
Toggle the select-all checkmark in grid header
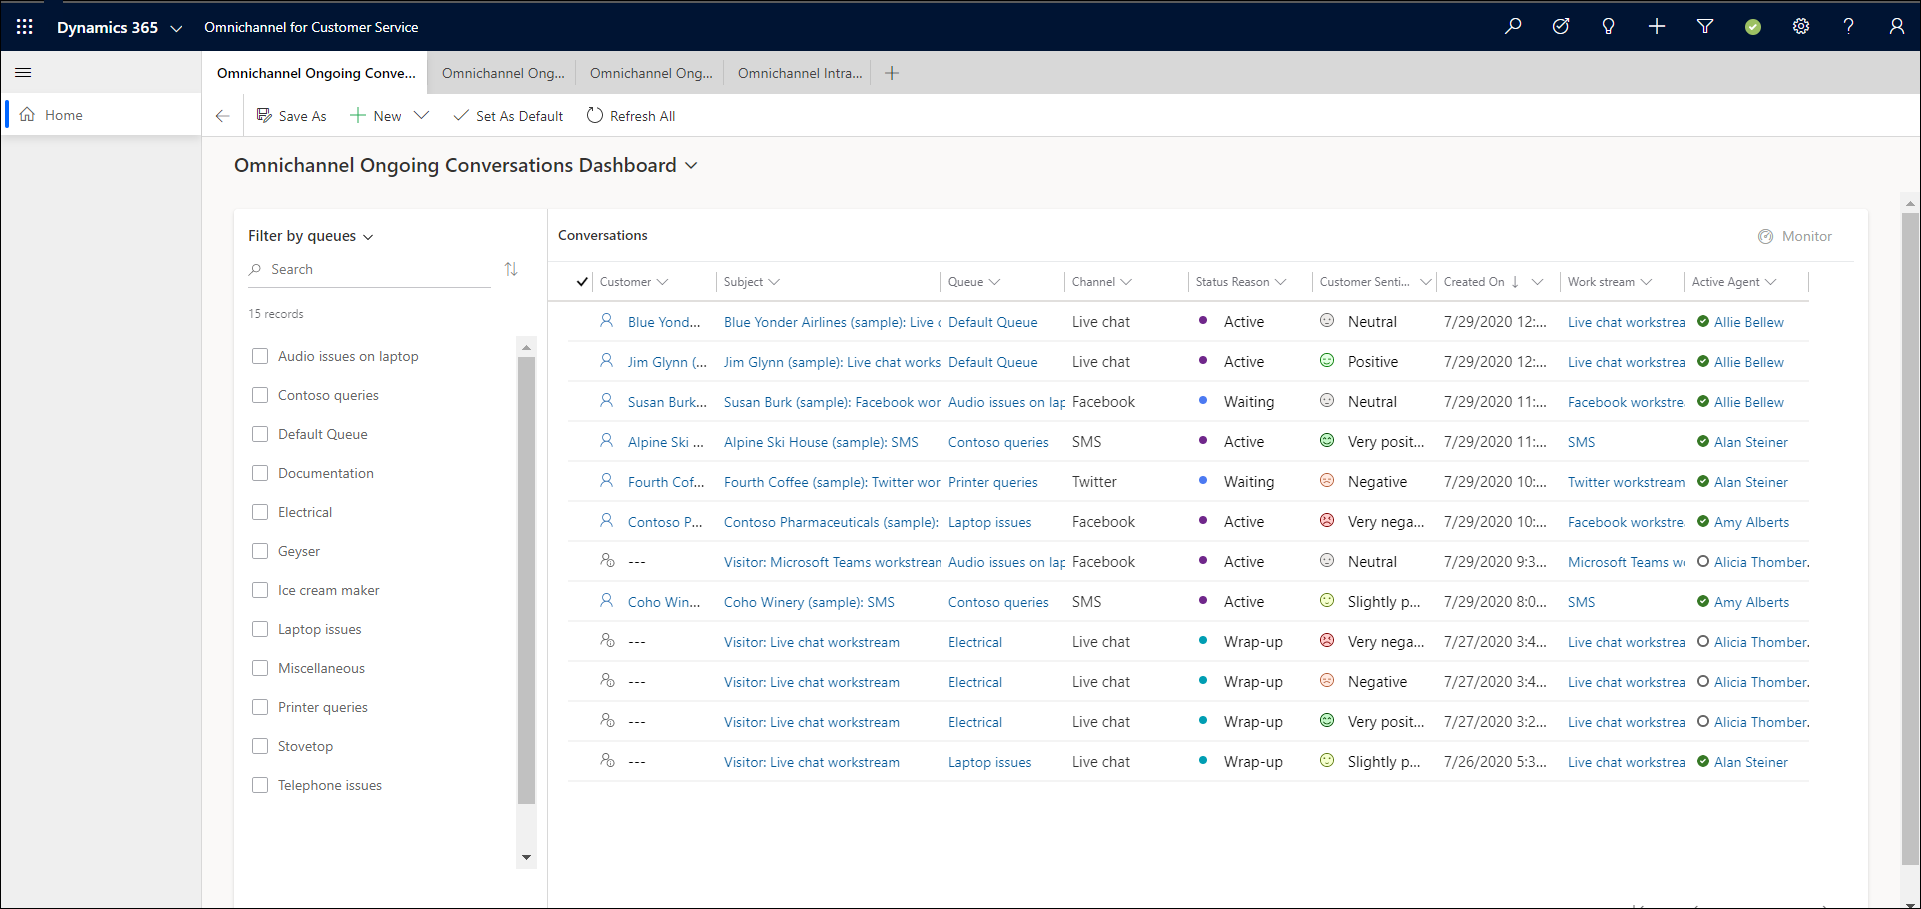[582, 282]
